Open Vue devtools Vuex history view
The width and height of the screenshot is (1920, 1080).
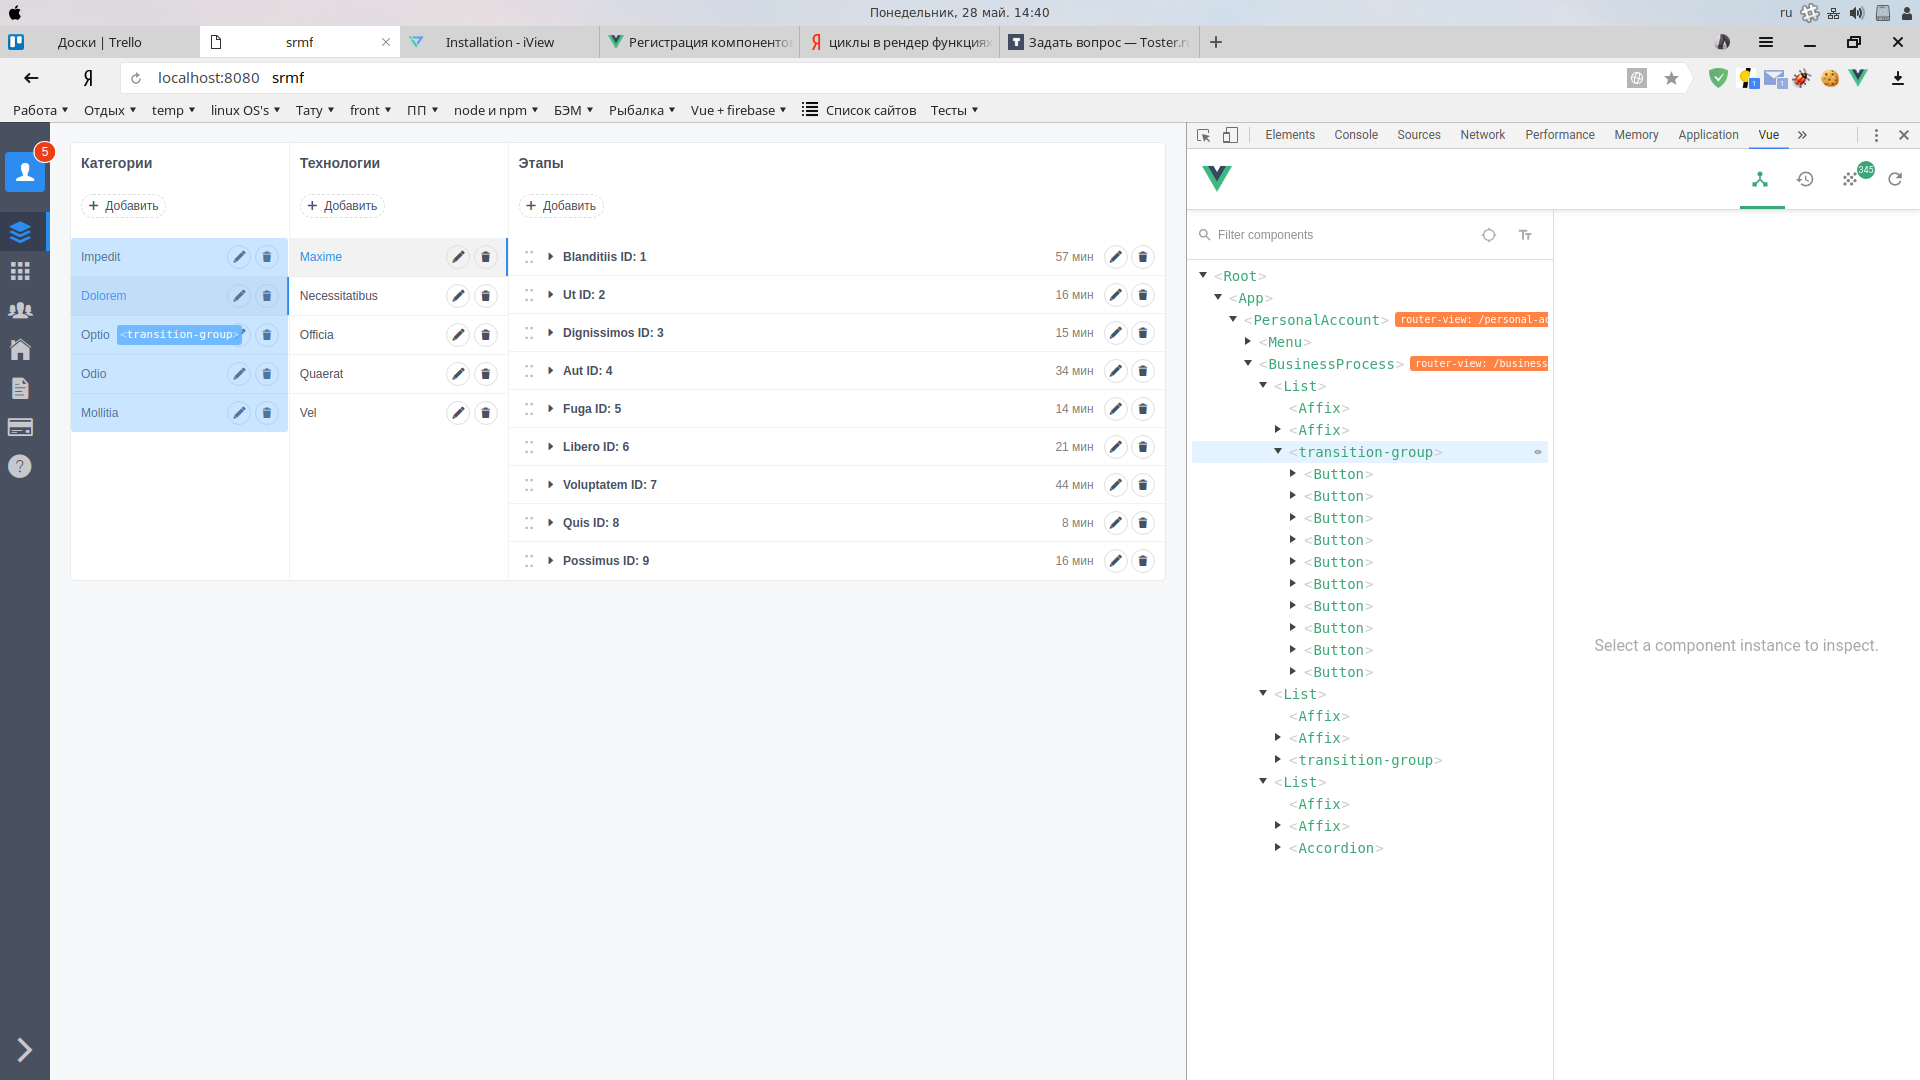point(1805,179)
